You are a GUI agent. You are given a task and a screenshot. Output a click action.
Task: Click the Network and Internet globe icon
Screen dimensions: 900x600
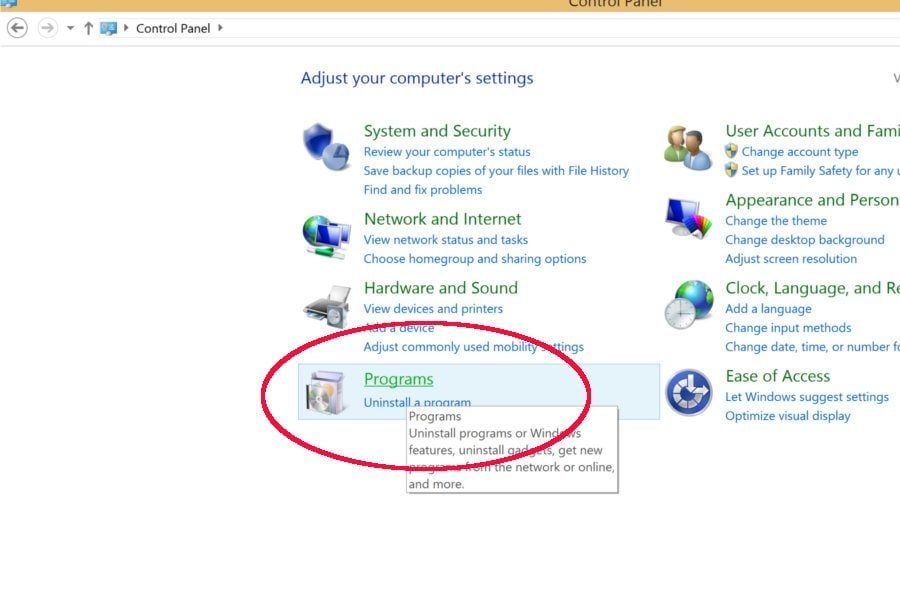(x=326, y=237)
